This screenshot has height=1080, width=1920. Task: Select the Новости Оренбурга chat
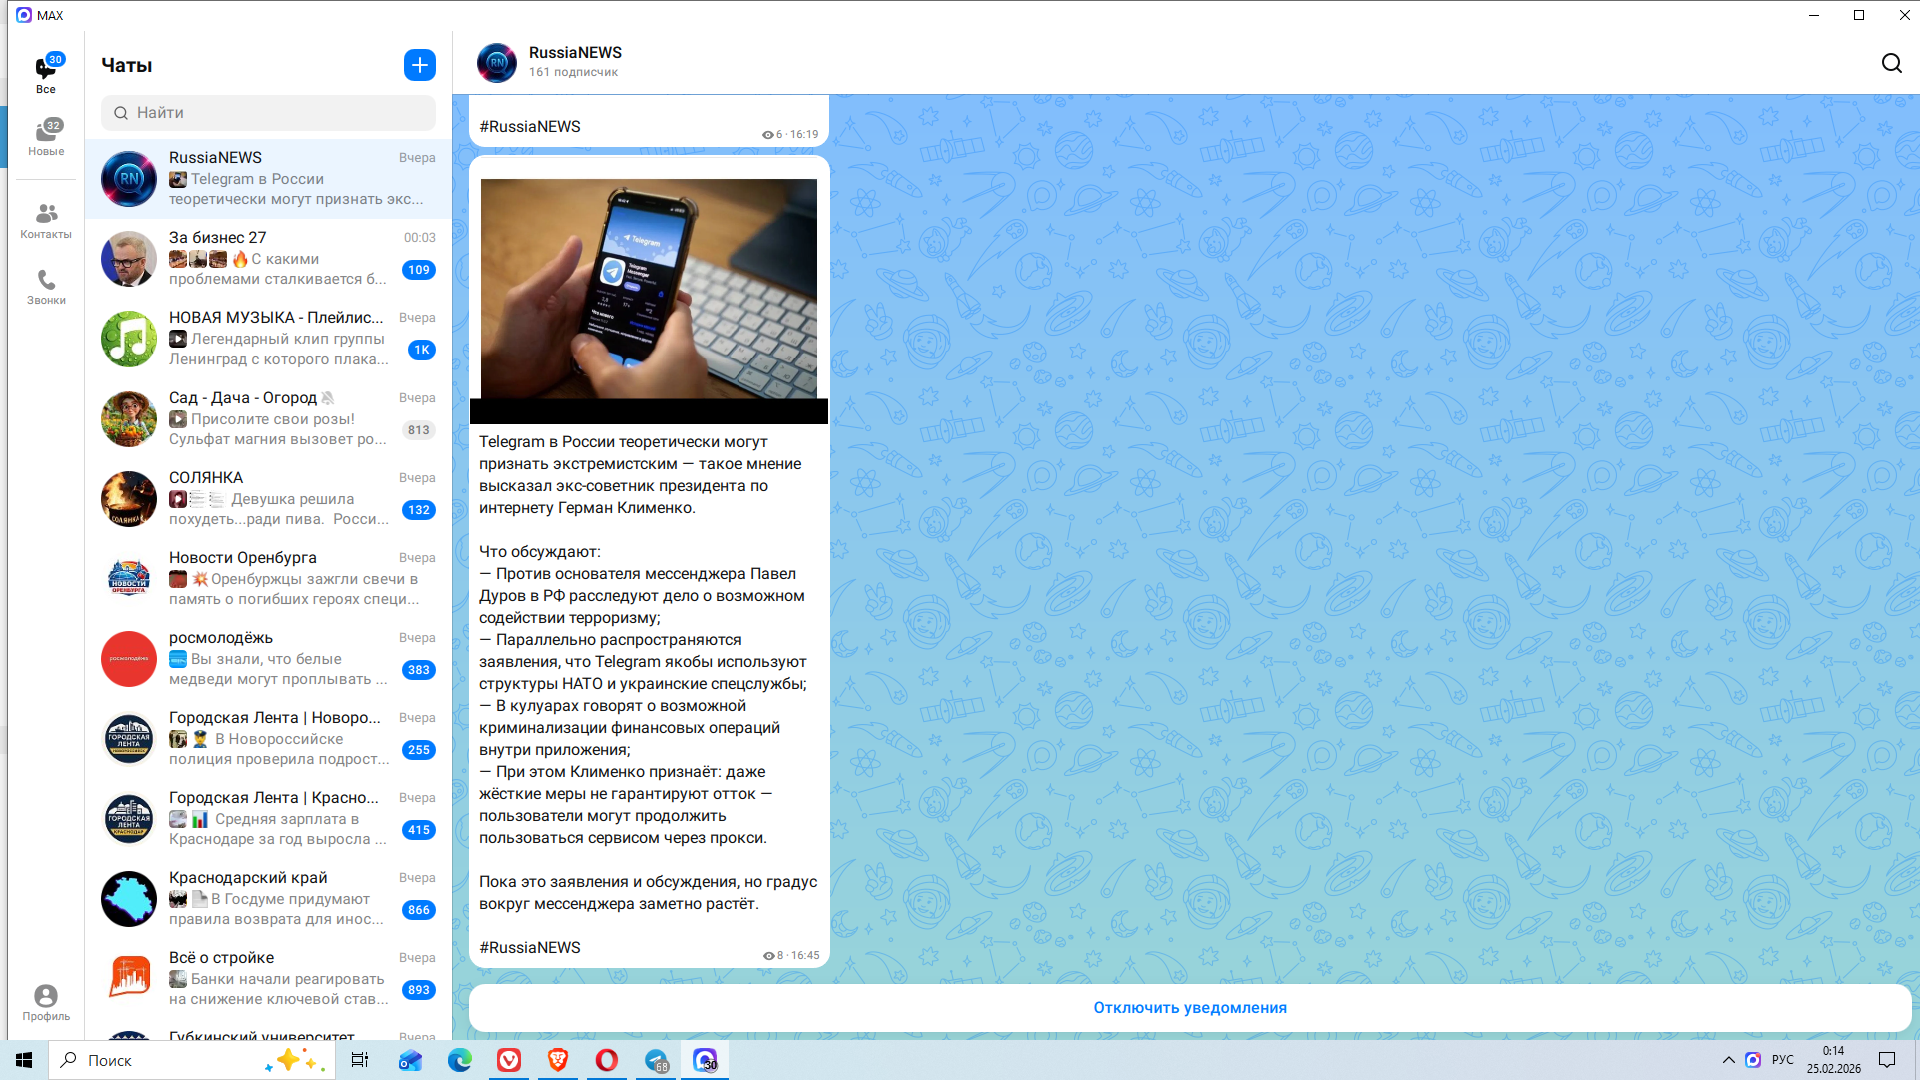(268, 578)
